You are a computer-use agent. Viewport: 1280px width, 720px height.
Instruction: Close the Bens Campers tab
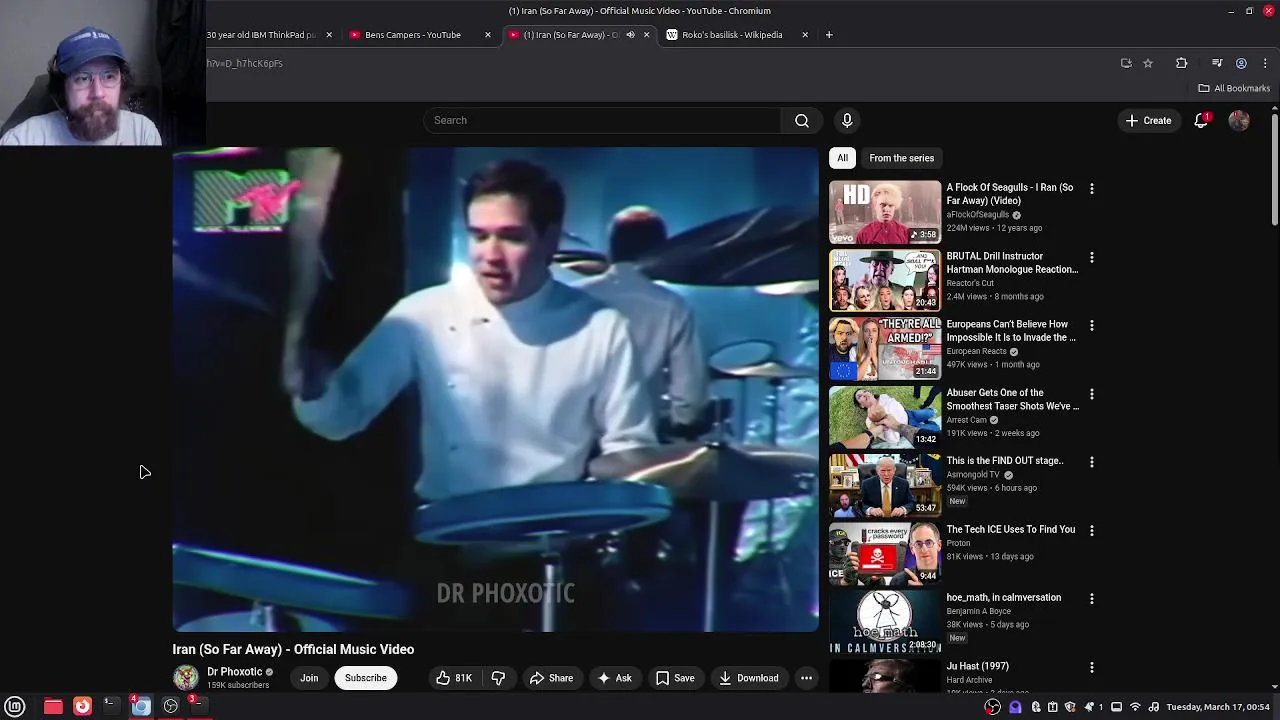click(488, 35)
